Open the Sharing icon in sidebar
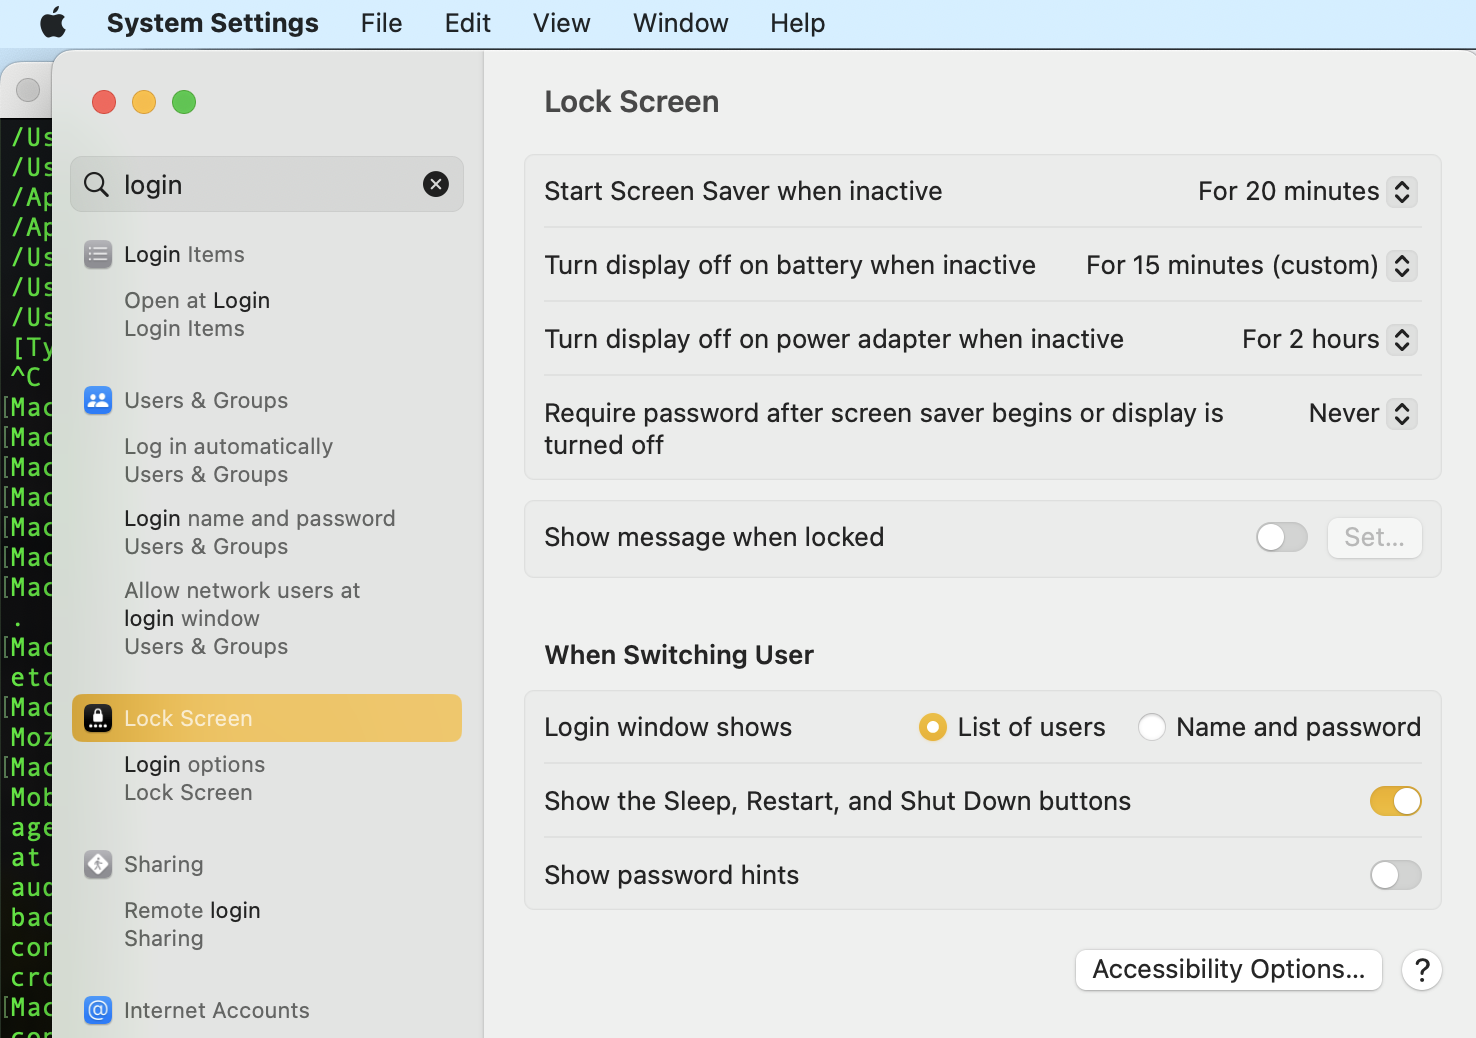 pyautogui.click(x=98, y=864)
